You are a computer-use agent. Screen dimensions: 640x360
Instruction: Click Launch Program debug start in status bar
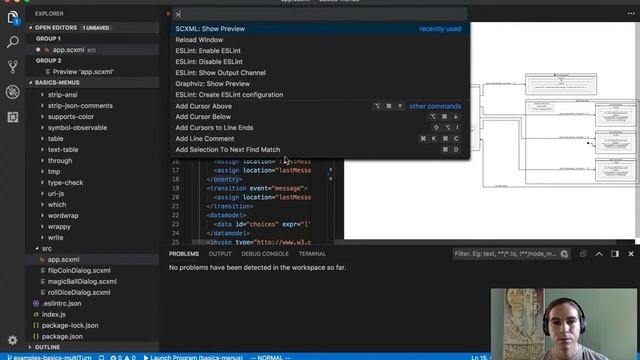(193, 357)
